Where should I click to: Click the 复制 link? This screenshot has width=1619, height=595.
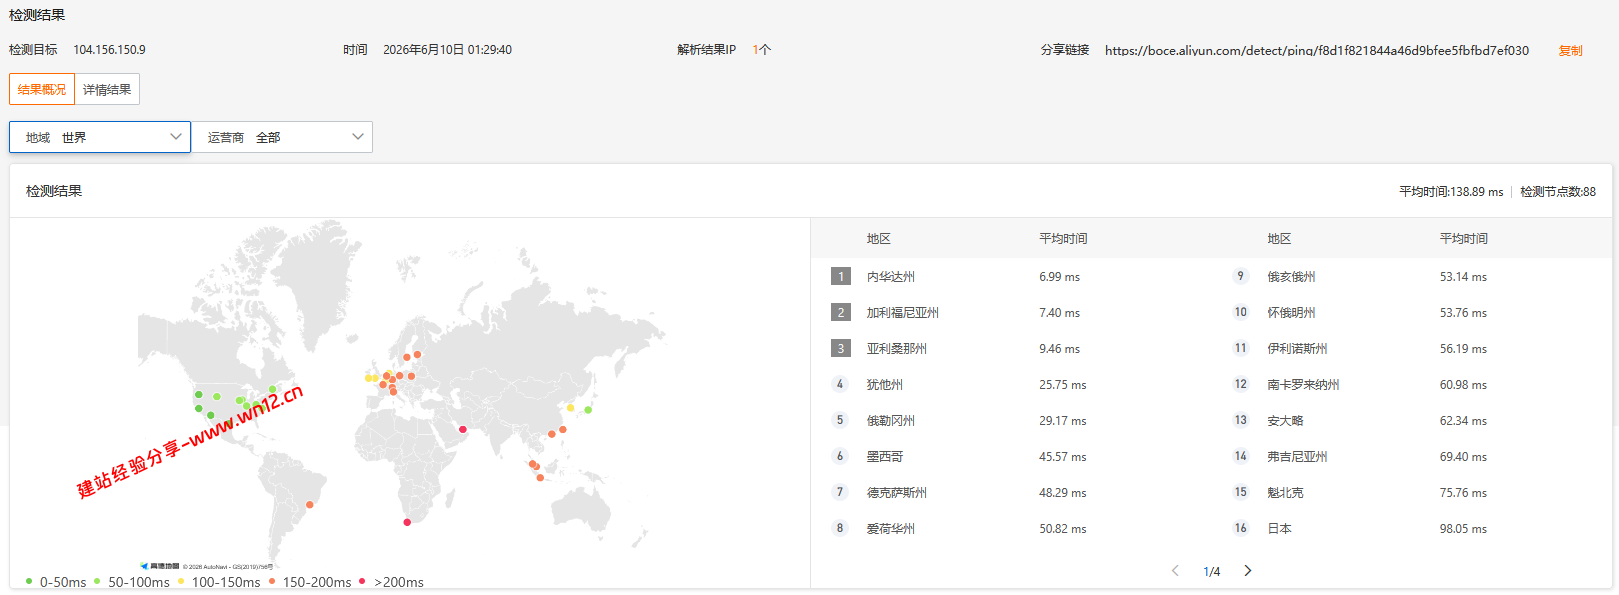pyautogui.click(x=1570, y=50)
